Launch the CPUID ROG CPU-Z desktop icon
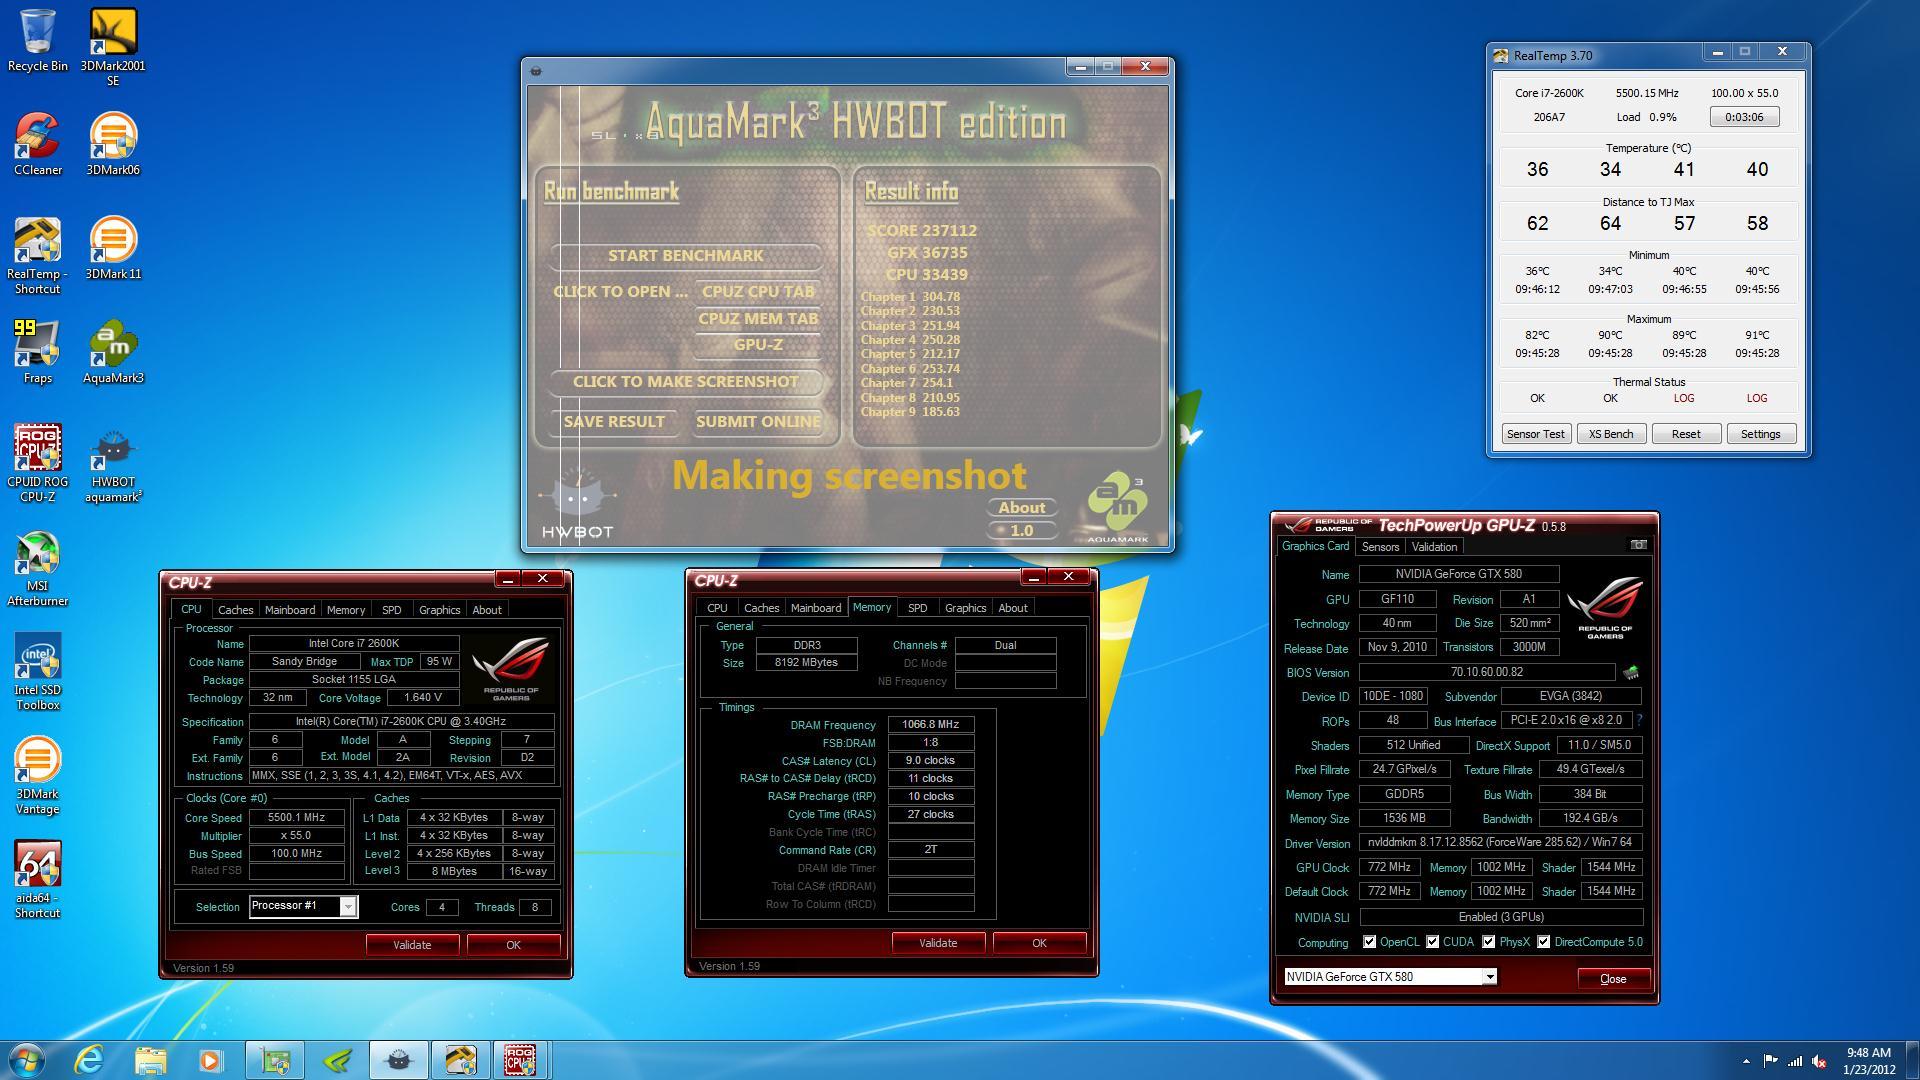Image resolution: width=1920 pixels, height=1080 pixels. point(37,464)
